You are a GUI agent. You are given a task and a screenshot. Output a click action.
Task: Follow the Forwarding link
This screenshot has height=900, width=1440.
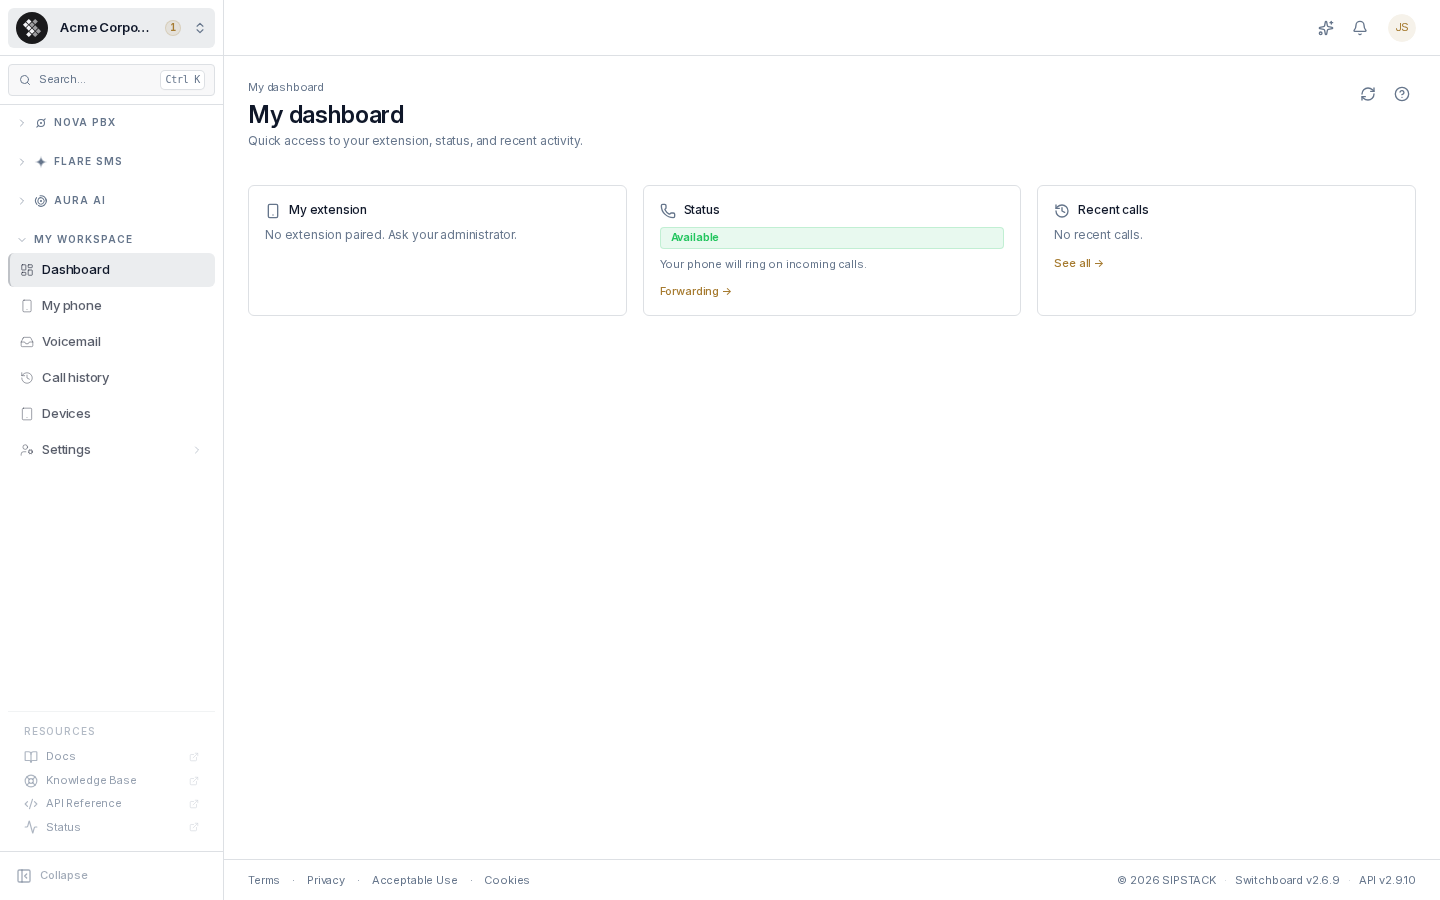click(x=696, y=292)
